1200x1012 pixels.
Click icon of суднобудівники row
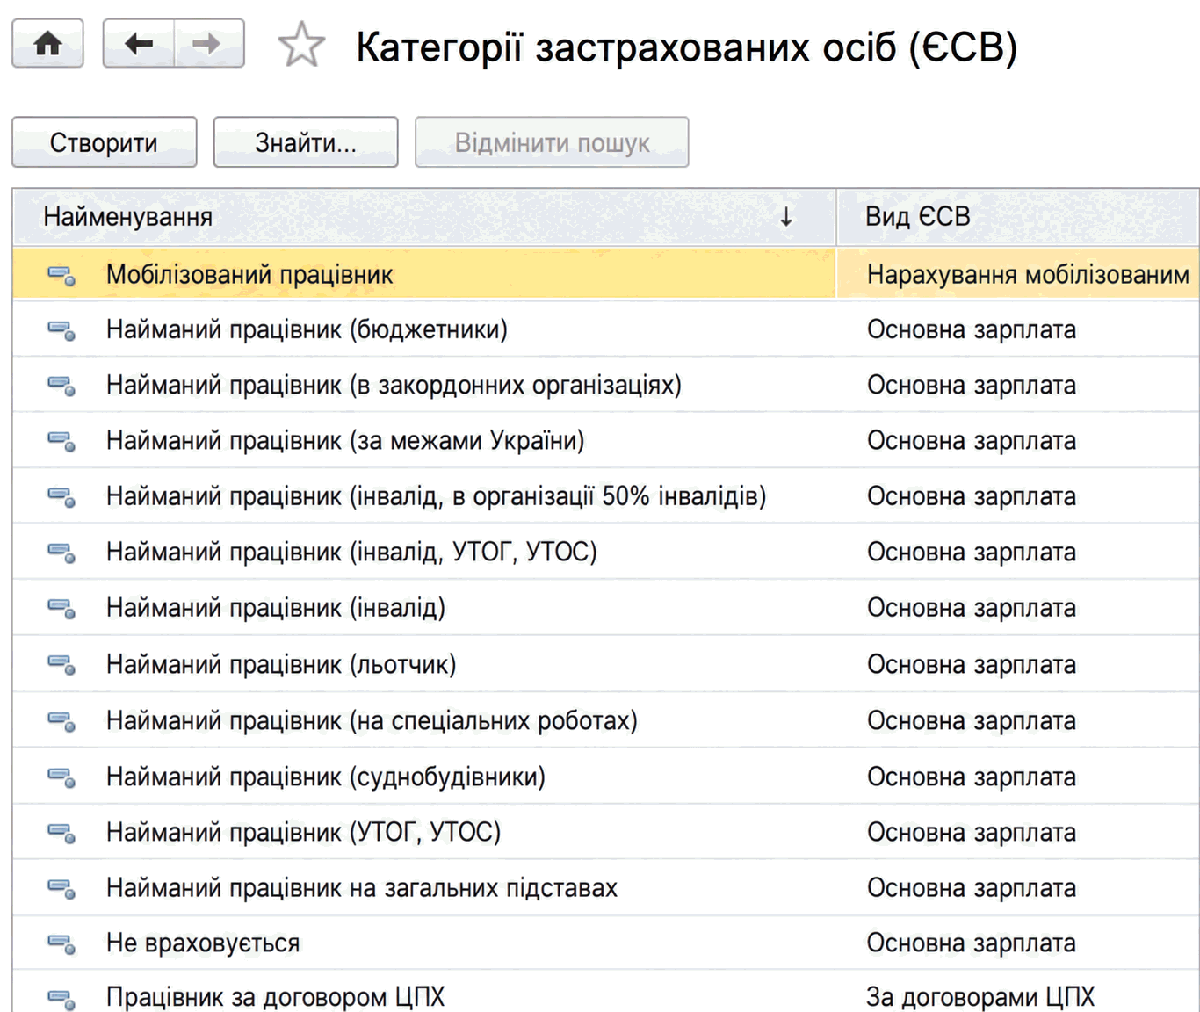pos(61,777)
